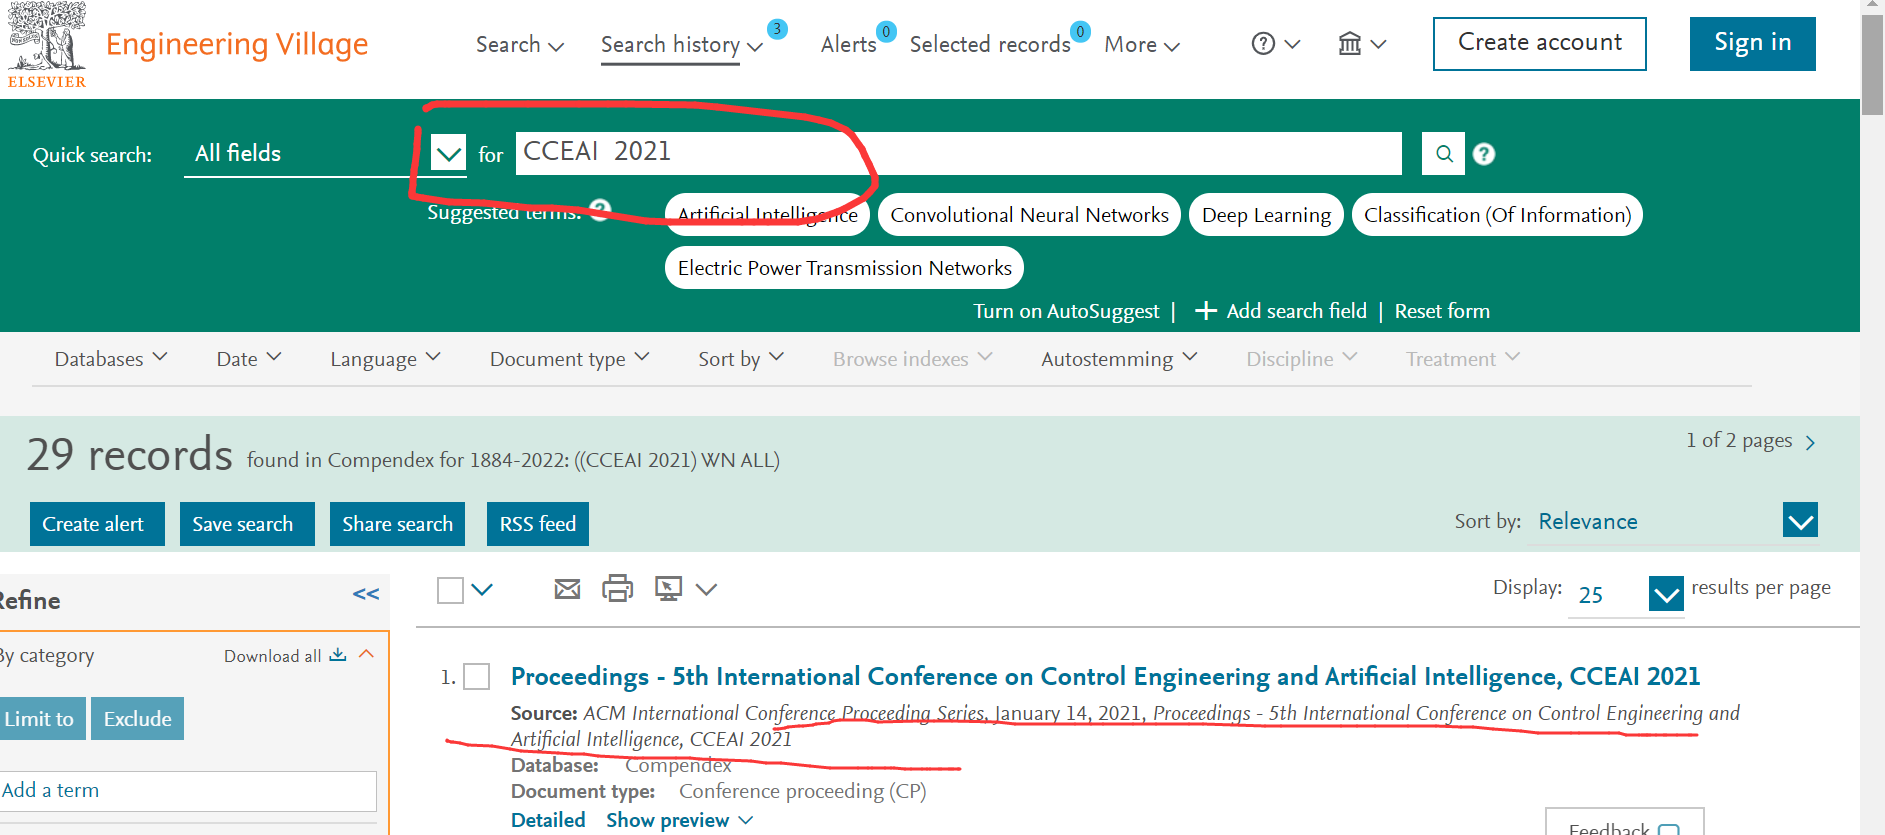This screenshot has width=1885, height=835.
Task: Email selected records envelope icon
Action: pos(567,589)
